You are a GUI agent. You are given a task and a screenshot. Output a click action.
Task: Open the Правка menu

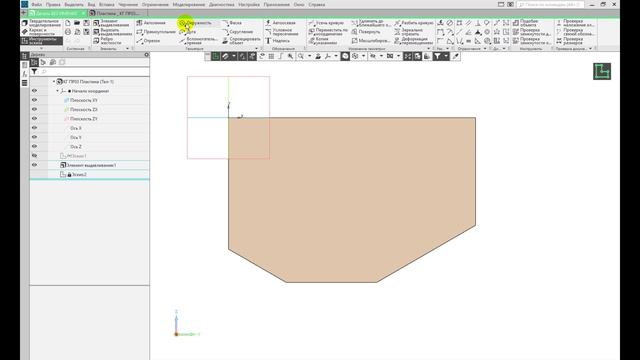click(53, 4)
